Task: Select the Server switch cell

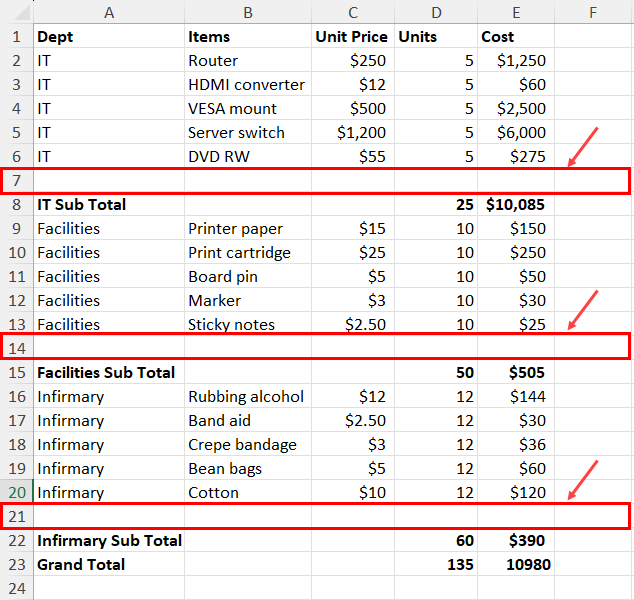Action: pos(248,133)
